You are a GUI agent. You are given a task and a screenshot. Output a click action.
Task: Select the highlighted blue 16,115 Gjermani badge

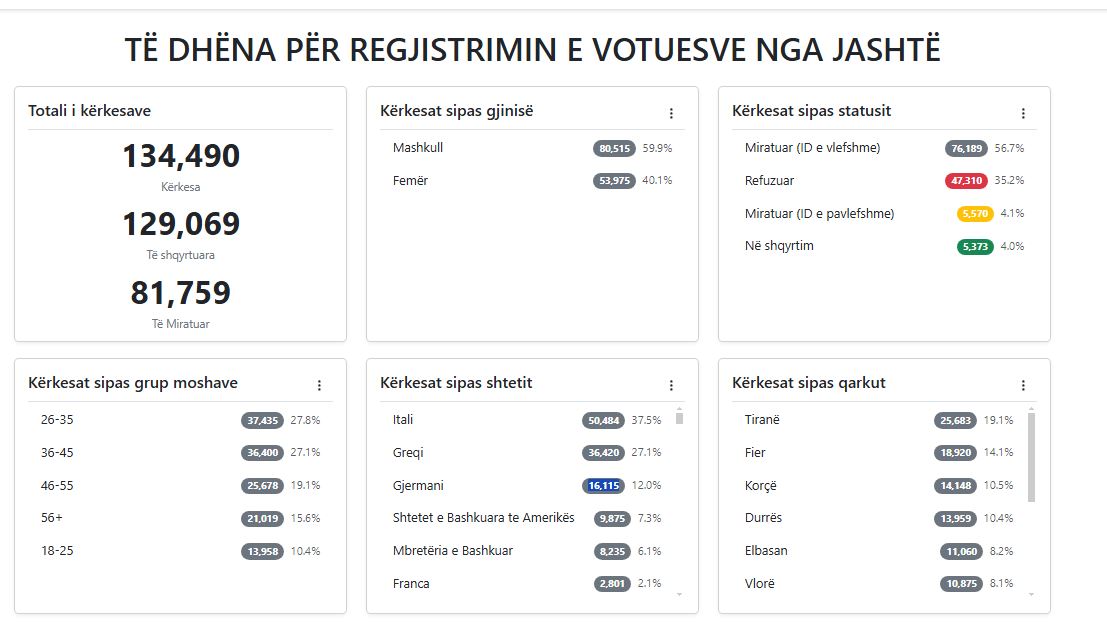tap(603, 486)
